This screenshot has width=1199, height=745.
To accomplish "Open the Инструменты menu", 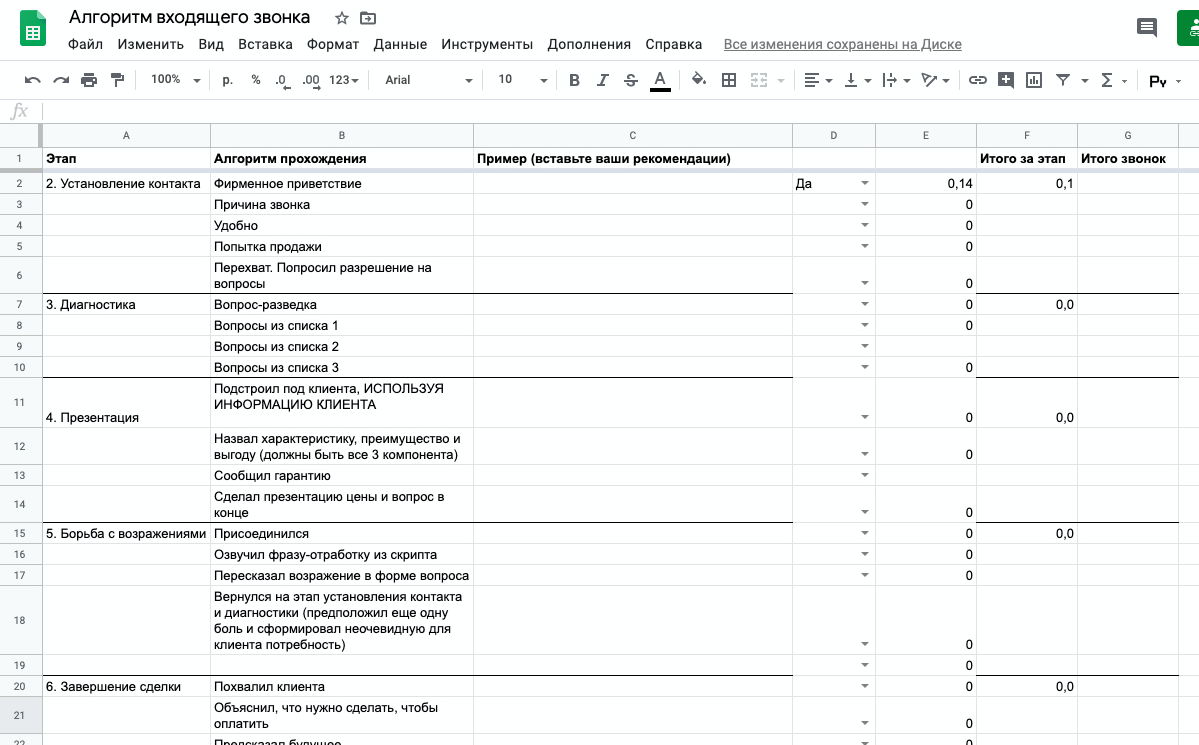I will [487, 44].
